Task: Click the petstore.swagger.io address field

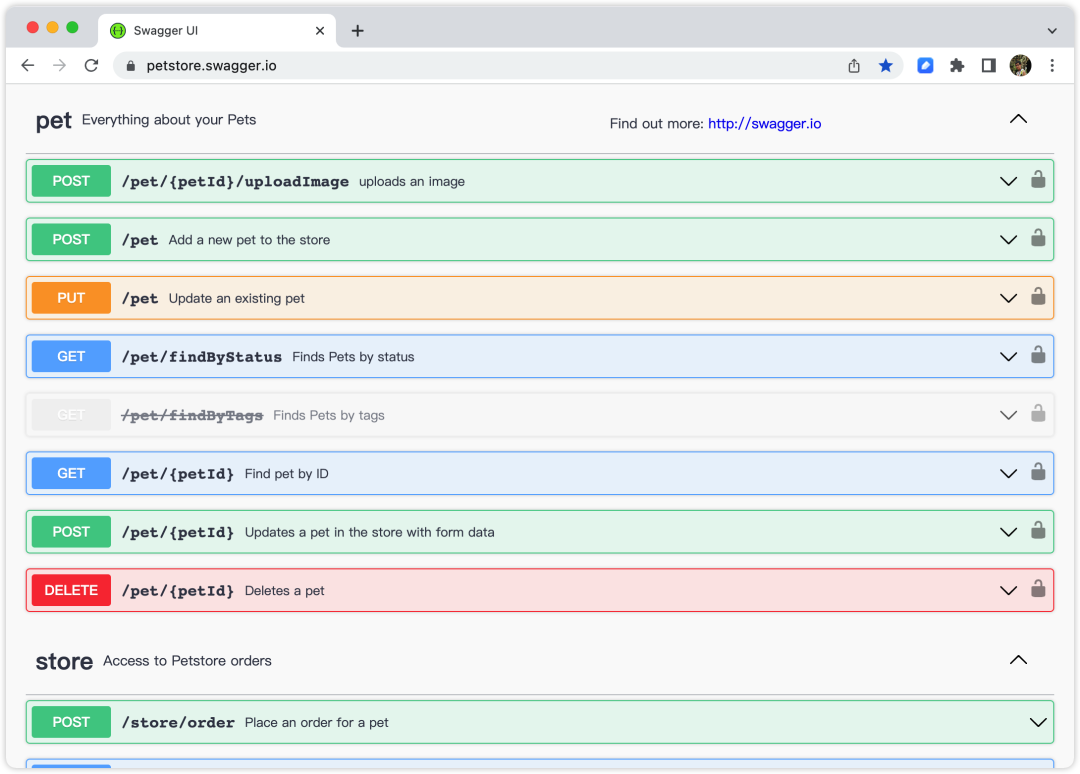Action: click(508, 65)
